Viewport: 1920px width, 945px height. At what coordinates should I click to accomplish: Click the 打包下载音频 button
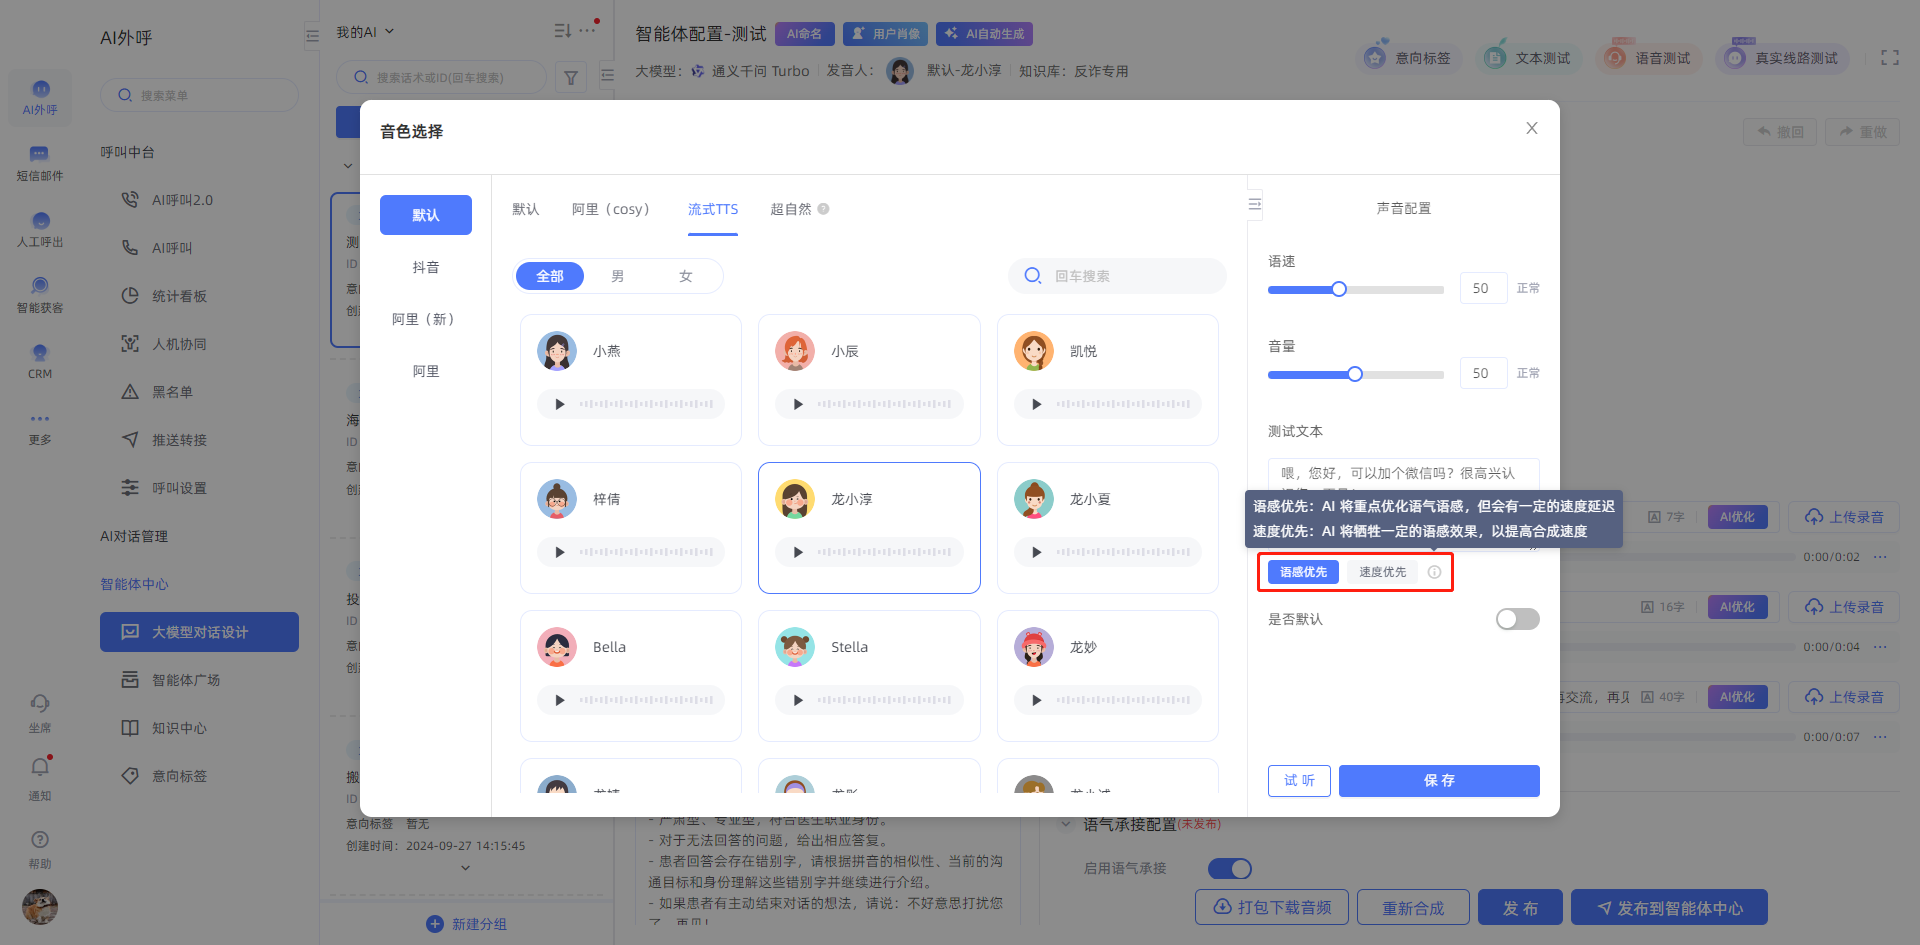1272,907
